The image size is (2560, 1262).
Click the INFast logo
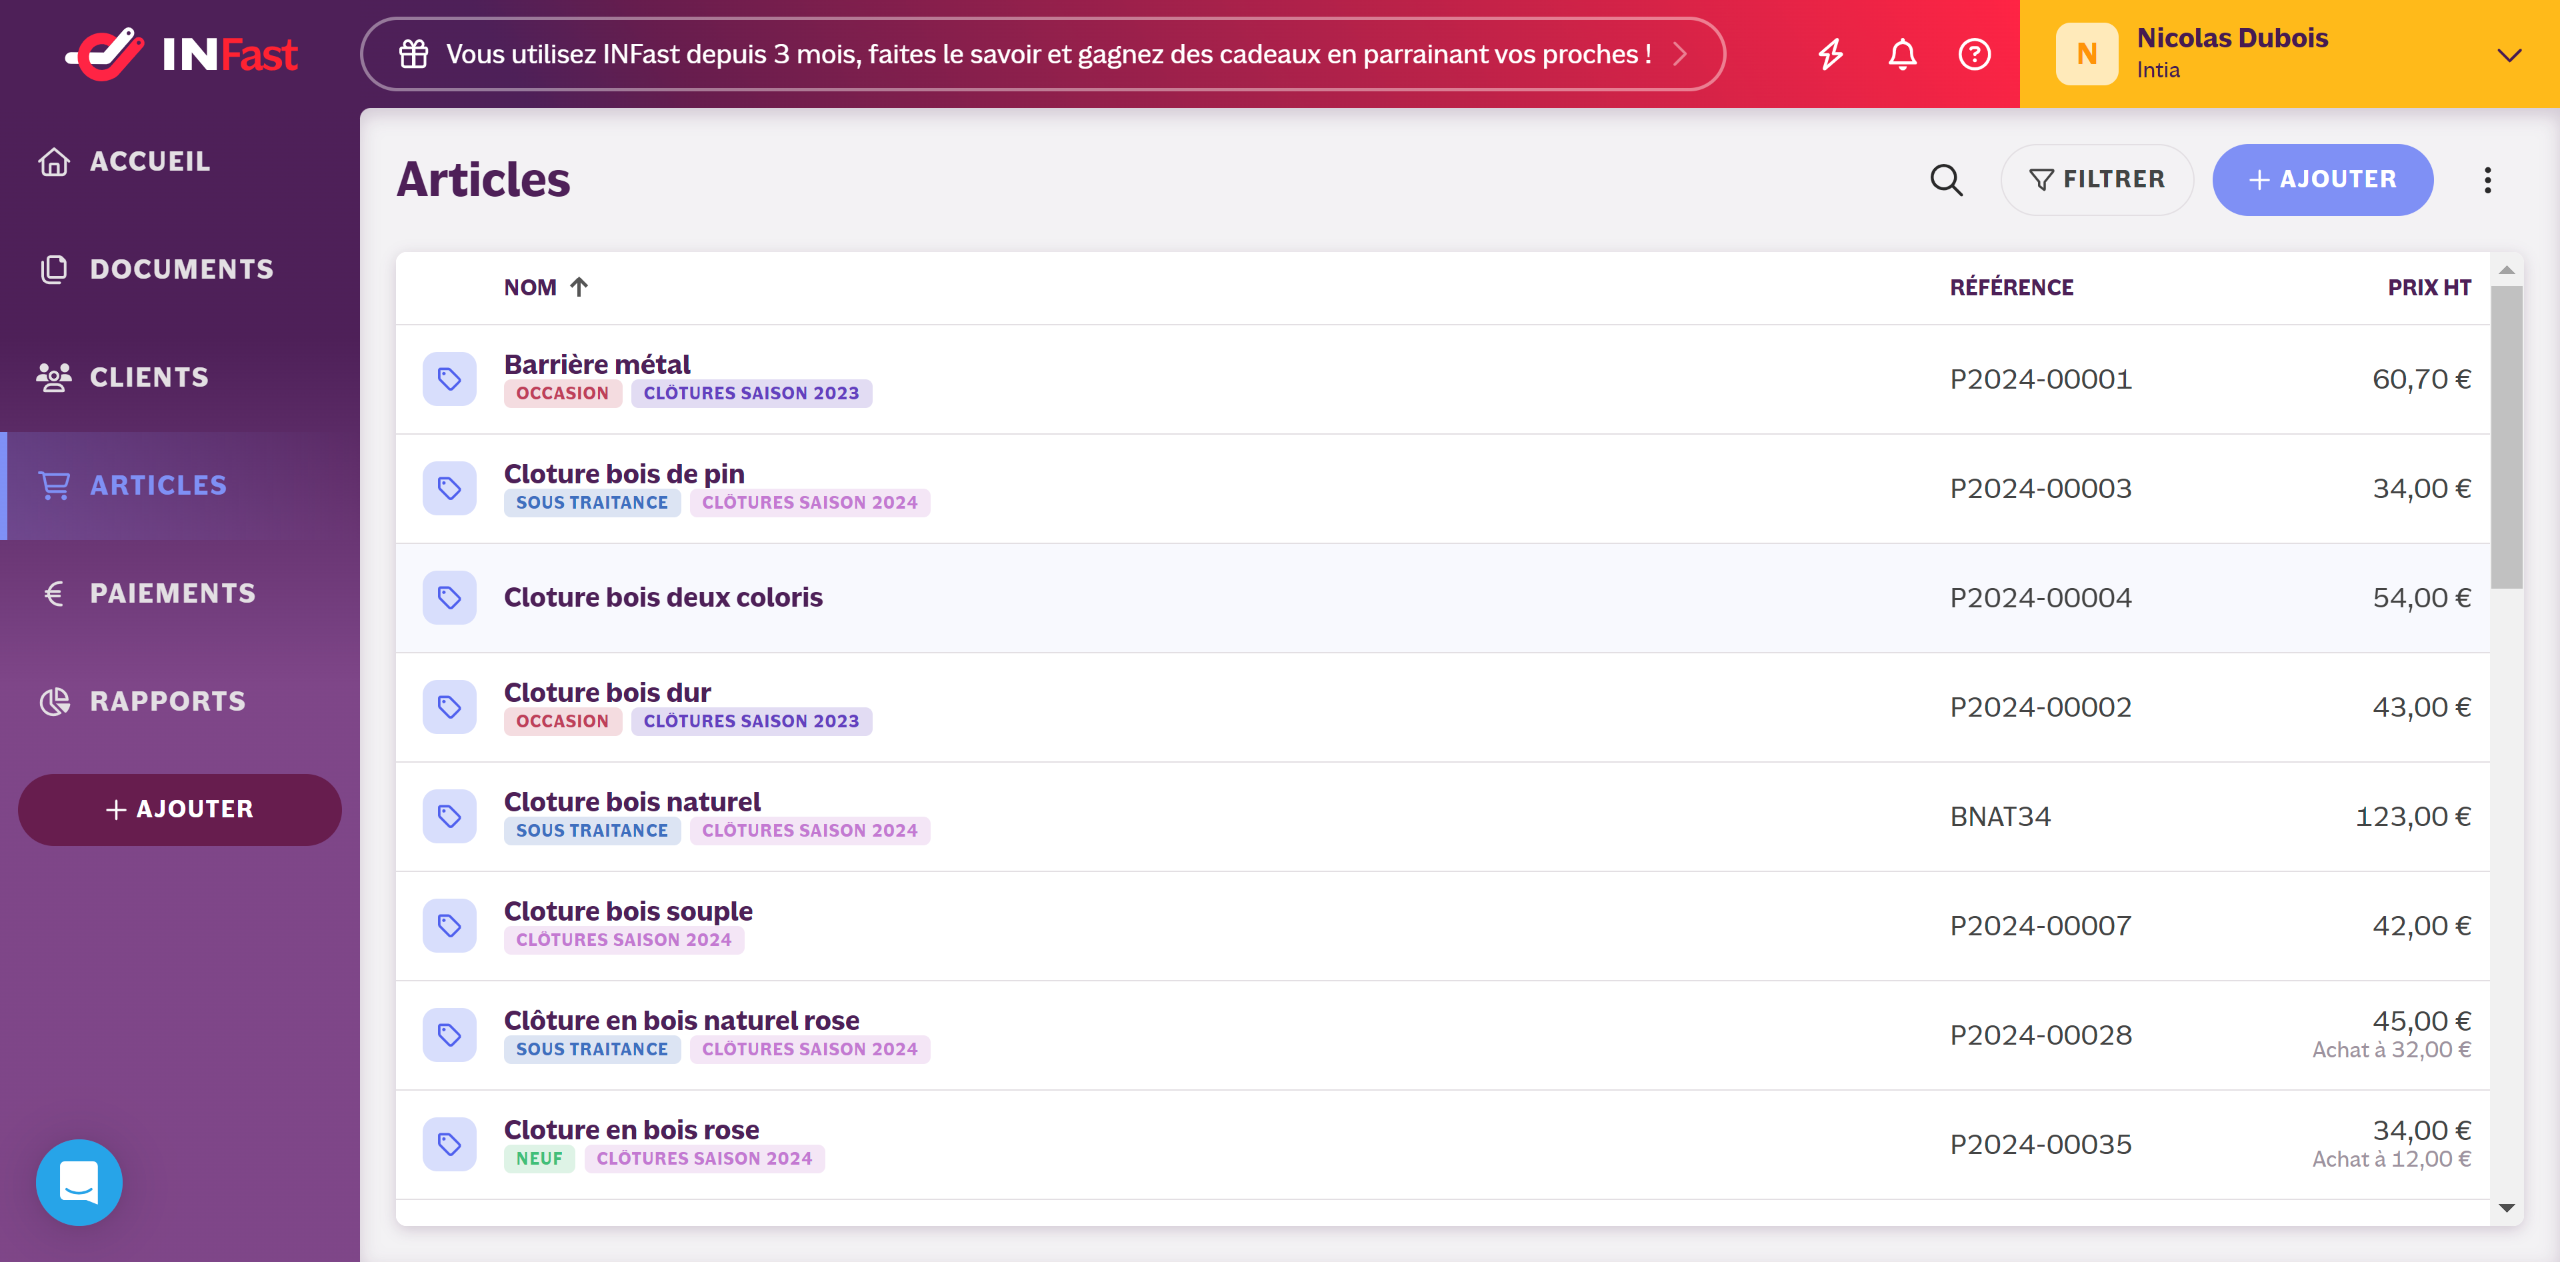(181, 54)
